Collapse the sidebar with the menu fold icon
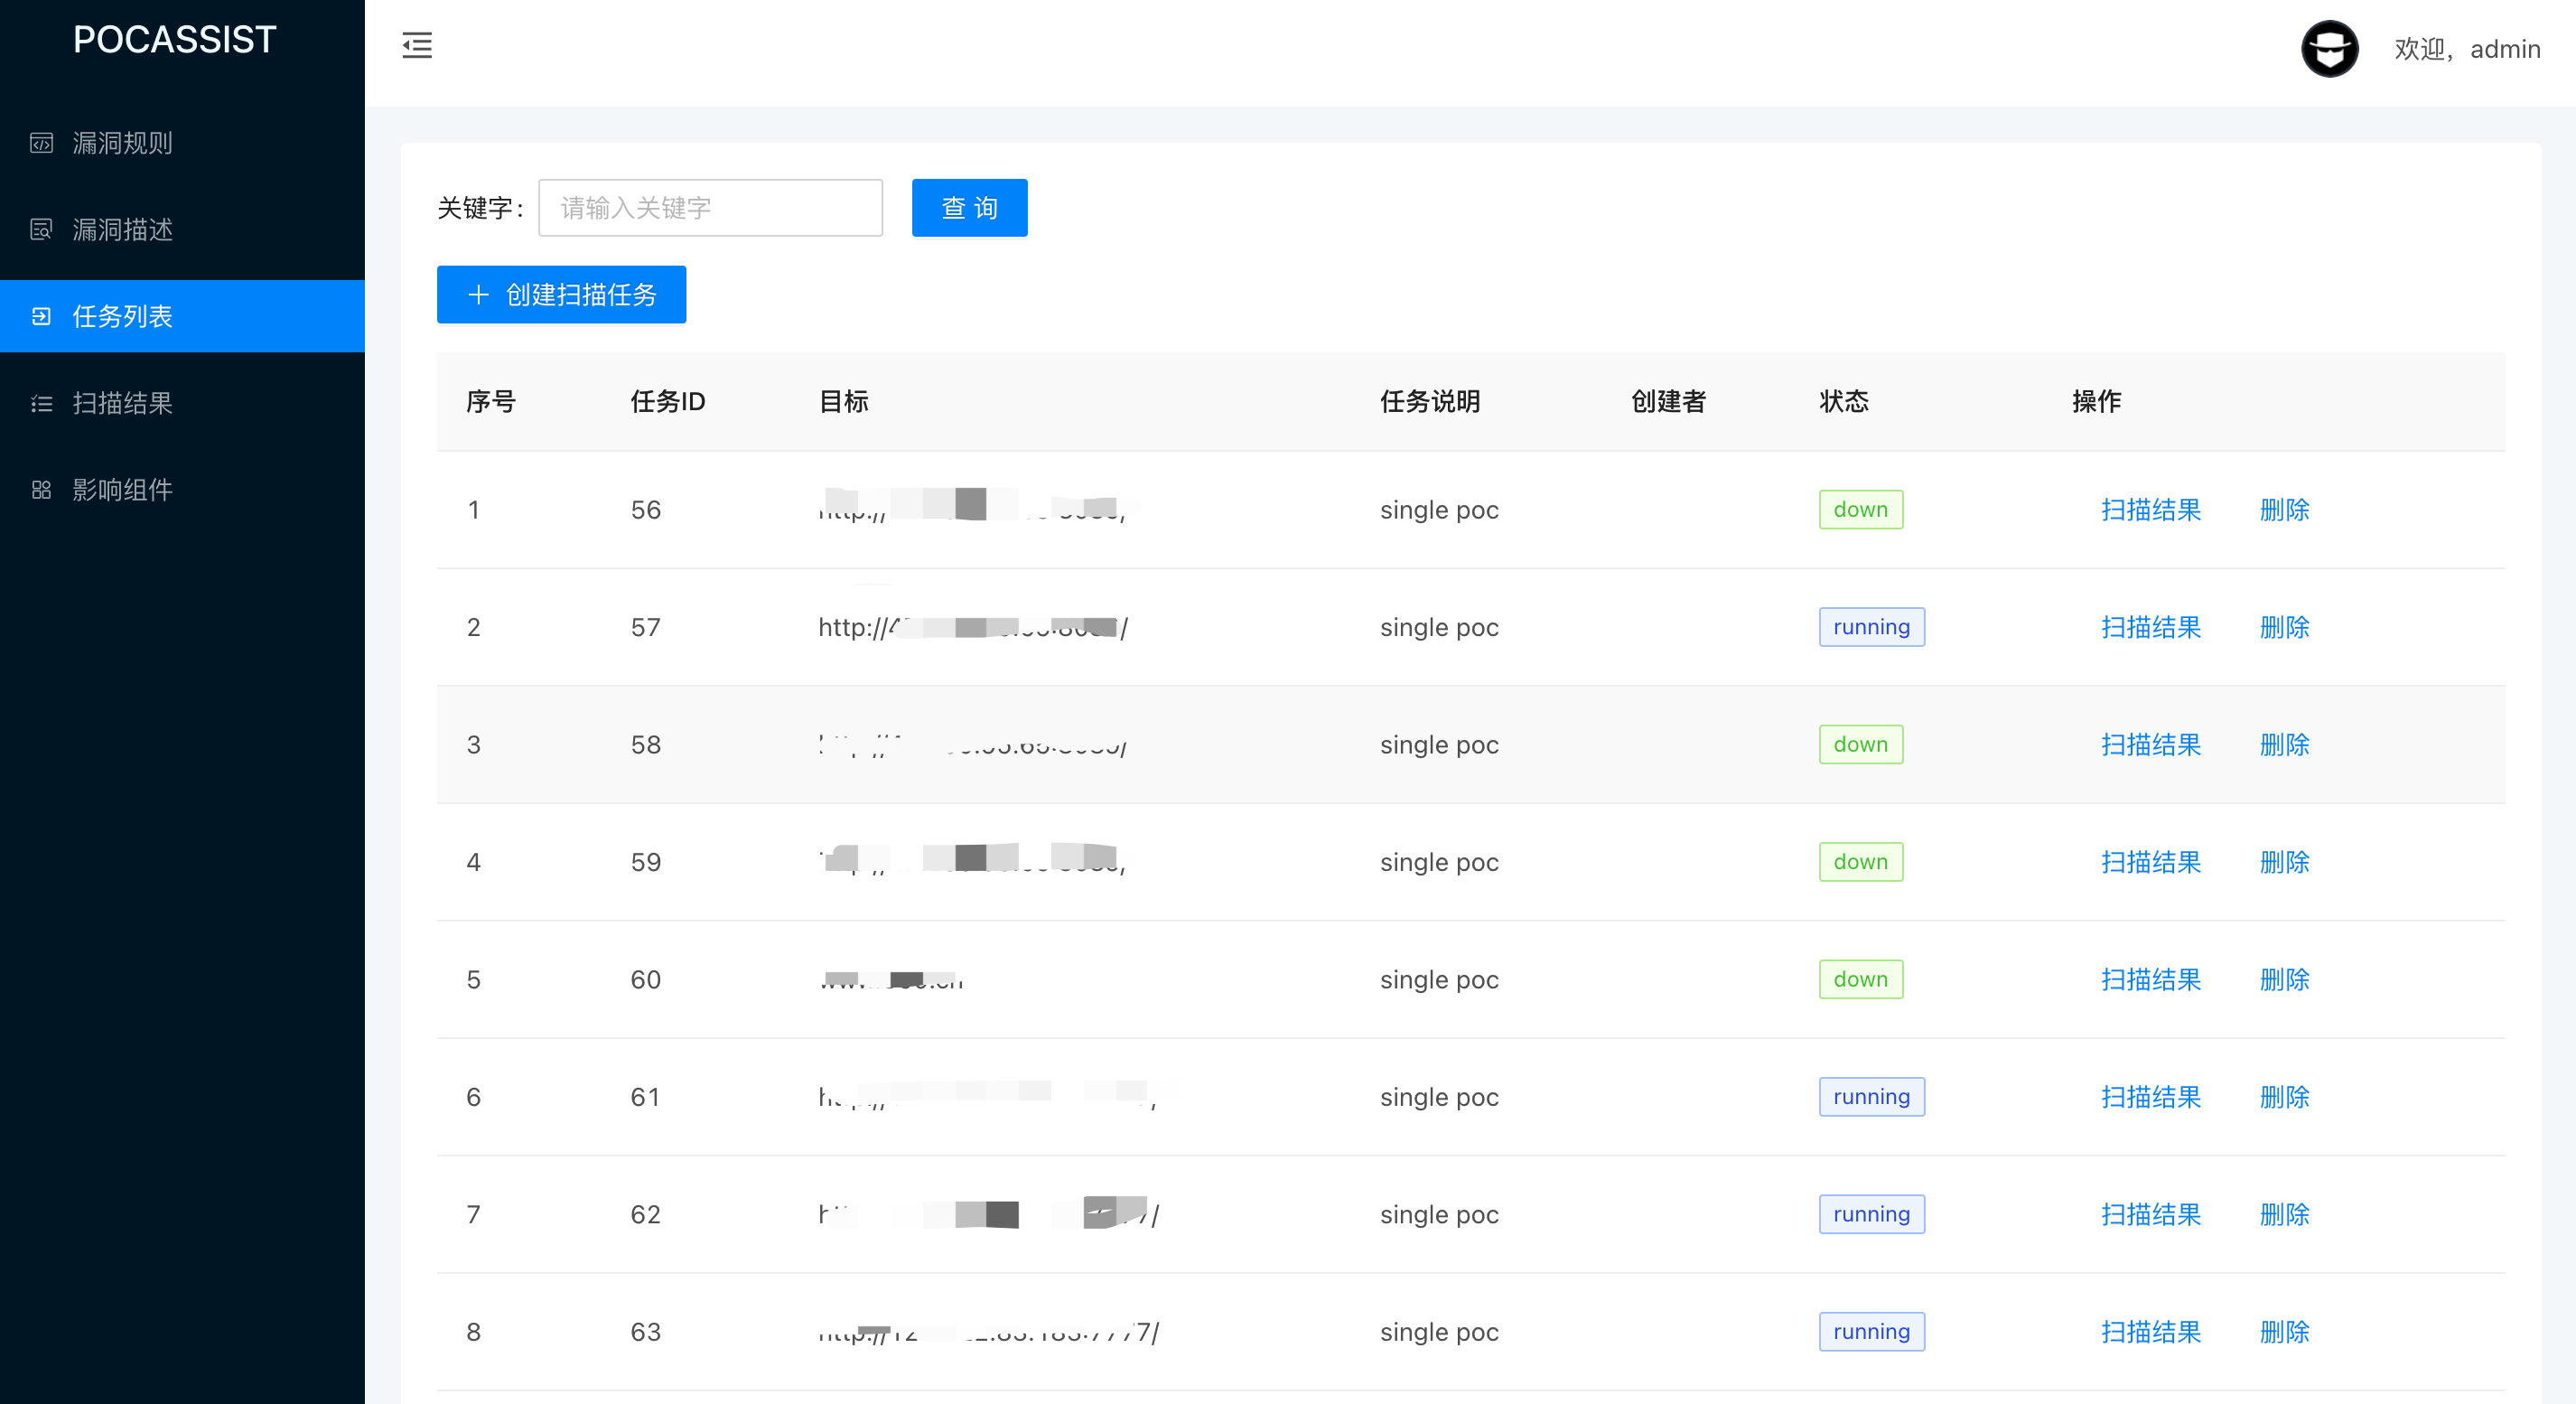This screenshot has width=2576, height=1404. pyautogui.click(x=417, y=45)
